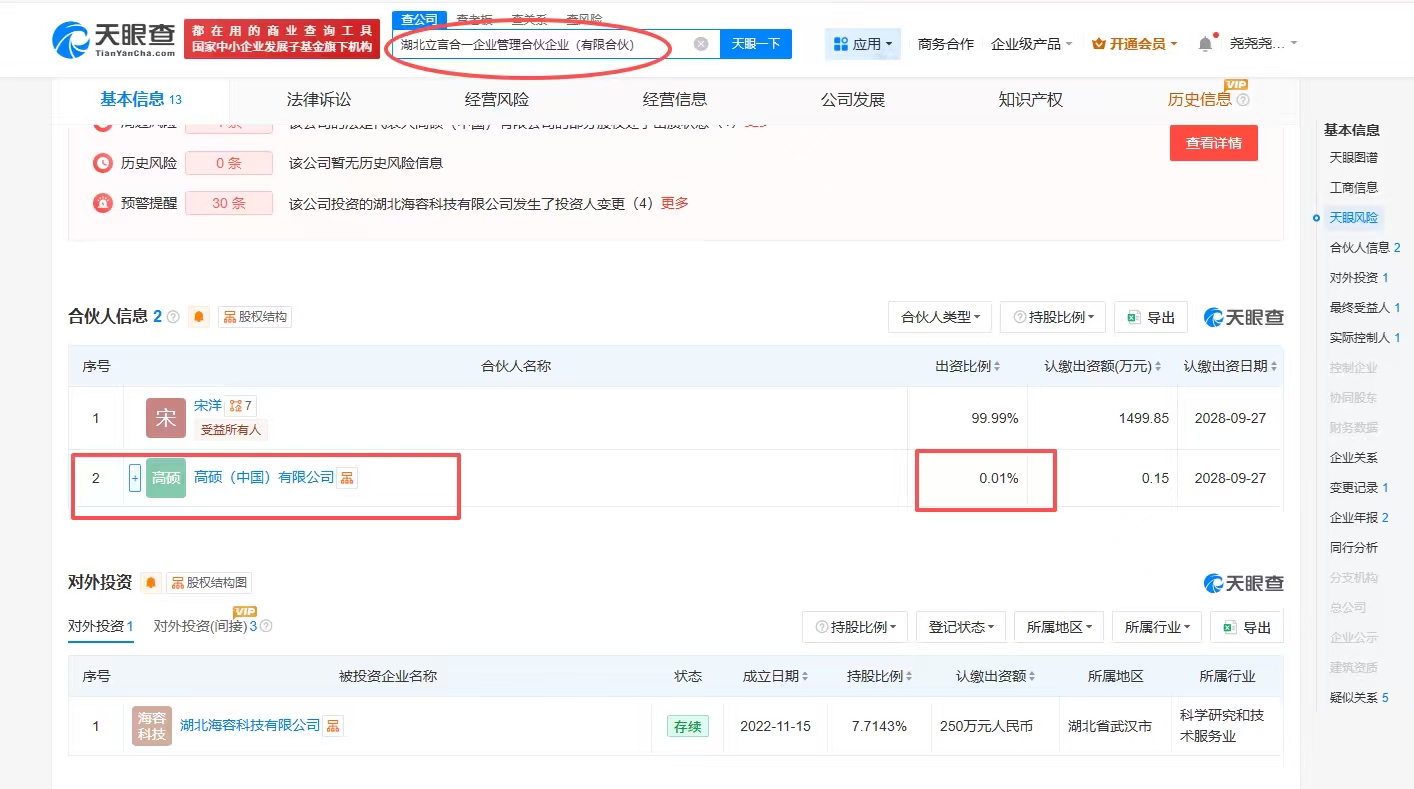Jump to 天眼图谱 in side nav
Screen dimensions: 1414x789
pos(1353,158)
